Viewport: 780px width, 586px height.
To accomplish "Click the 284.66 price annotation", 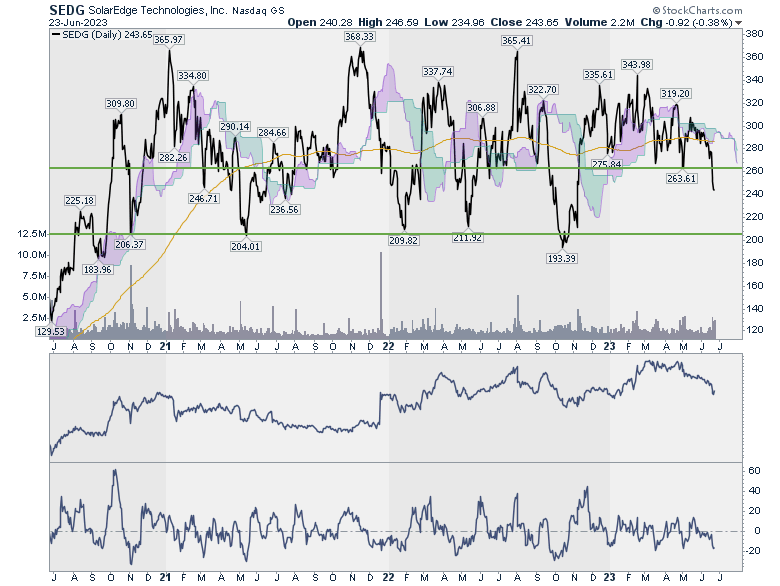I will [x=272, y=132].
